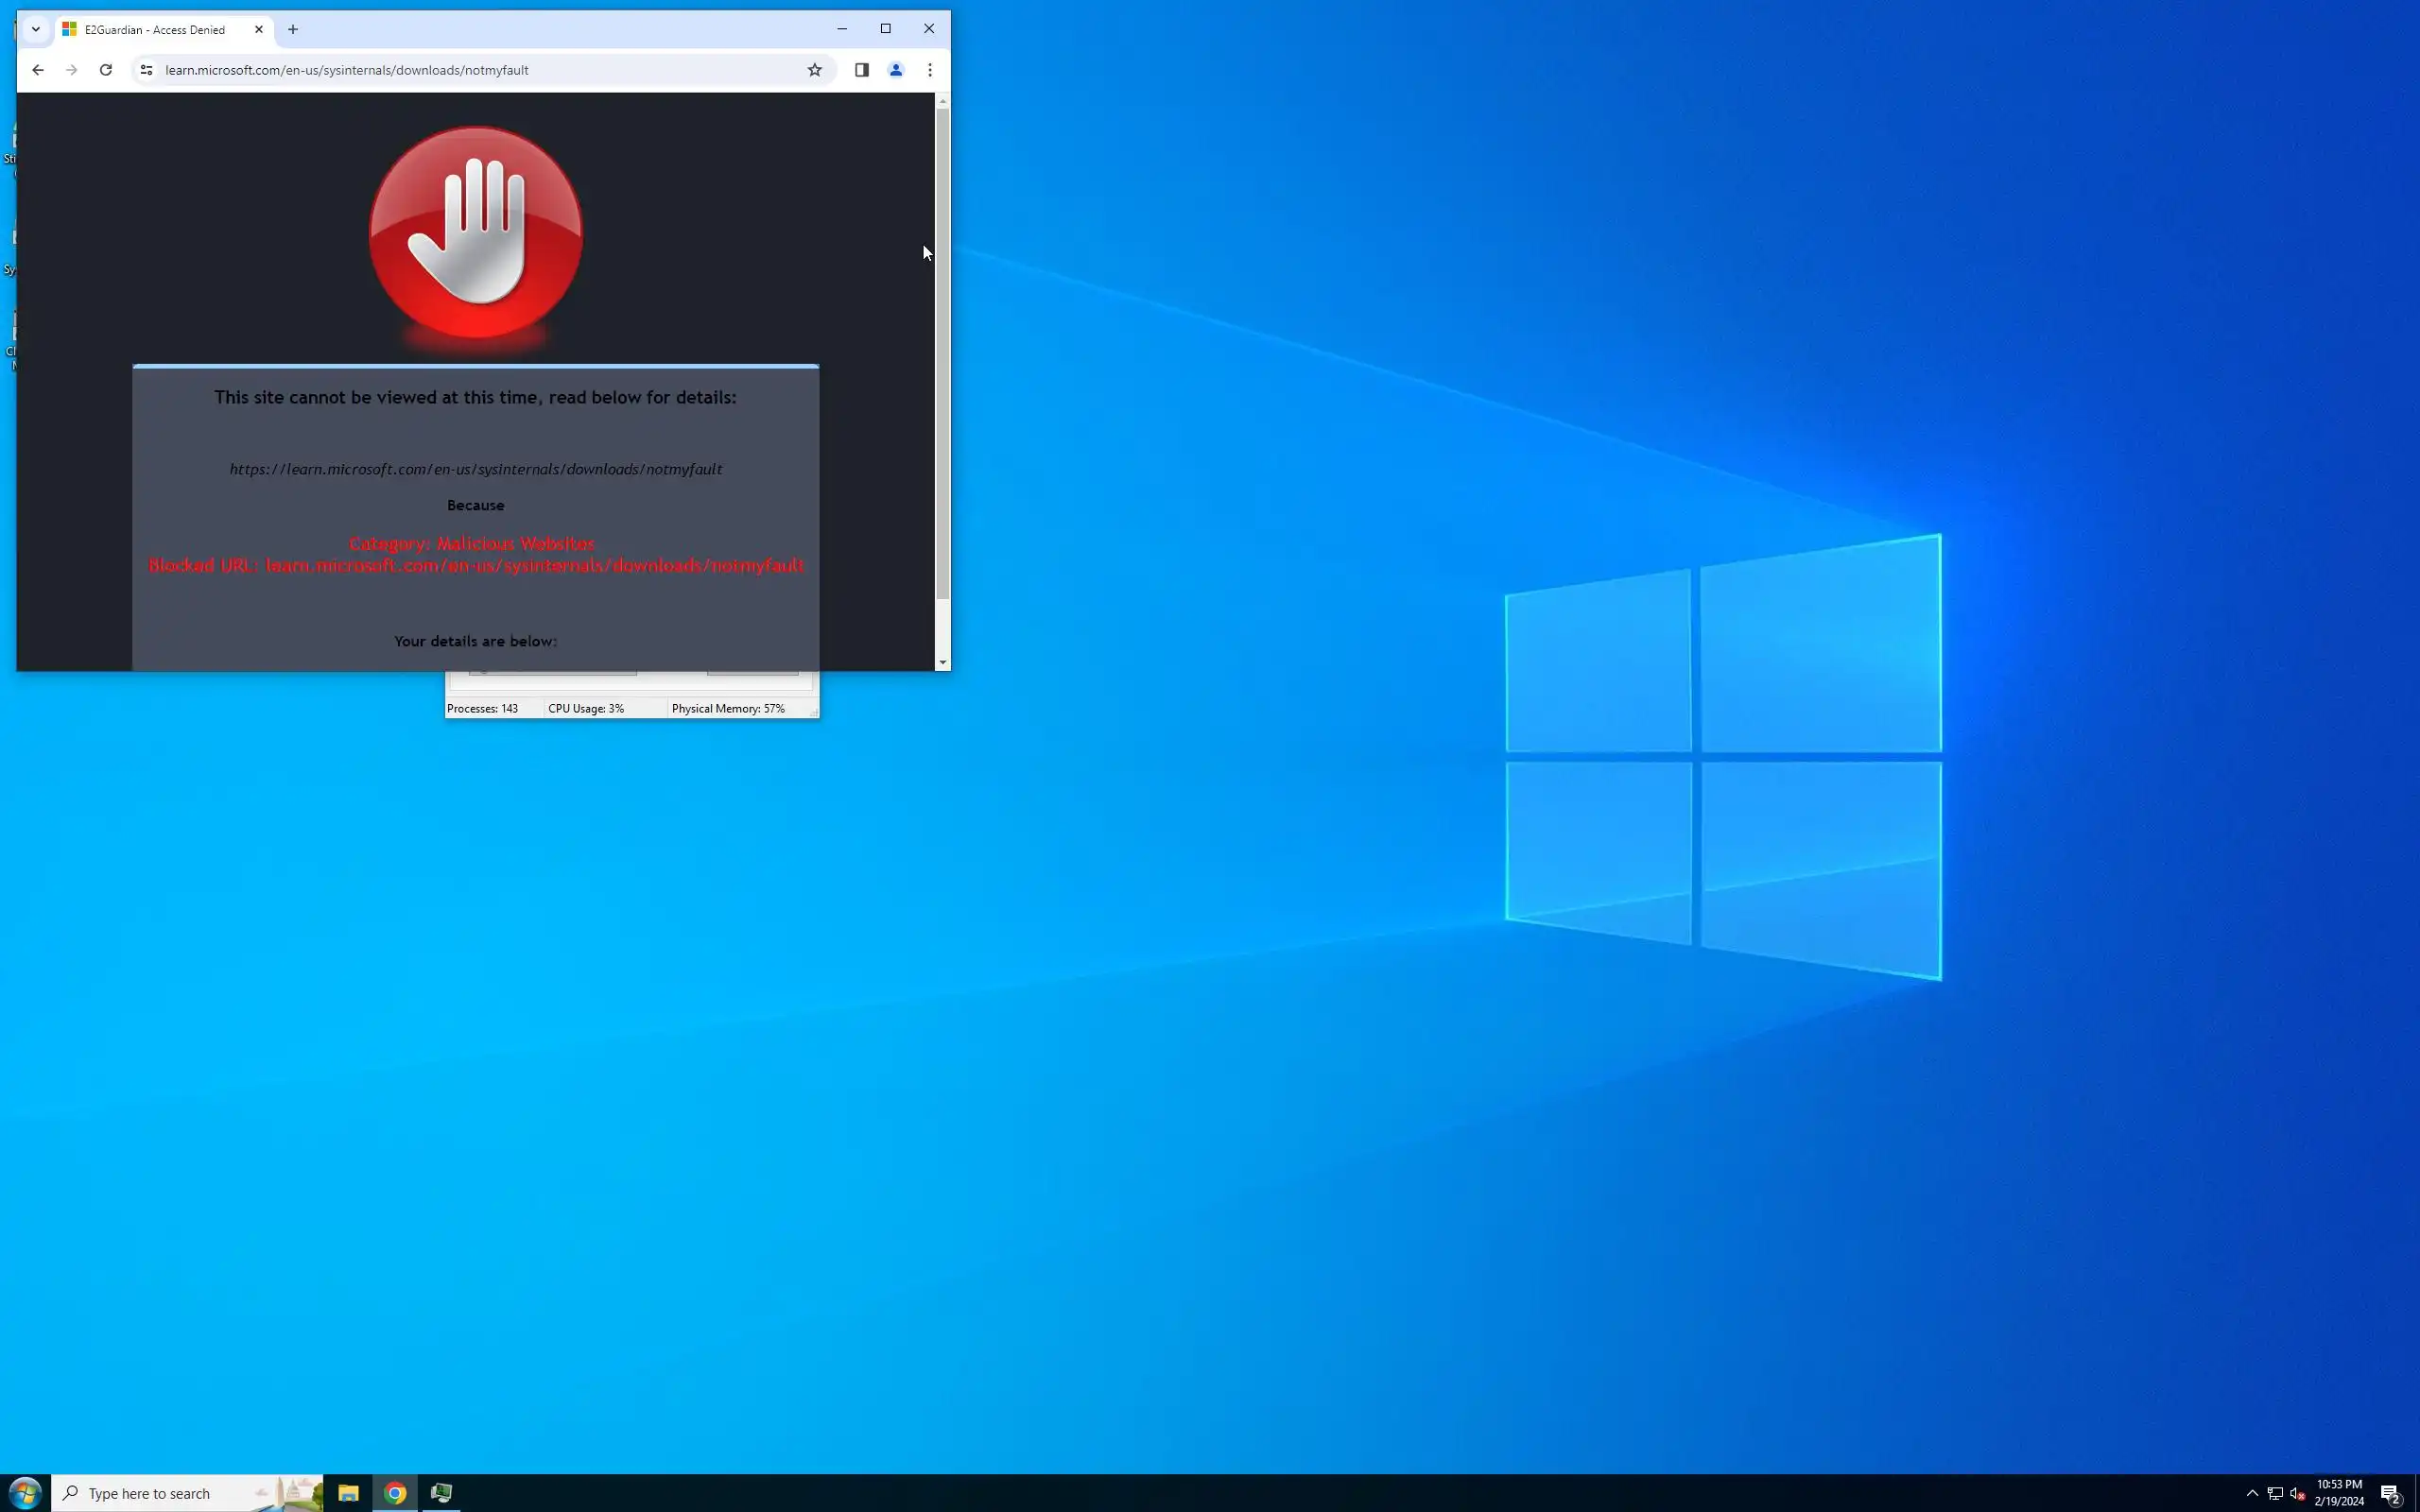Close the E2Guardian Access Denied tab

click(x=259, y=29)
